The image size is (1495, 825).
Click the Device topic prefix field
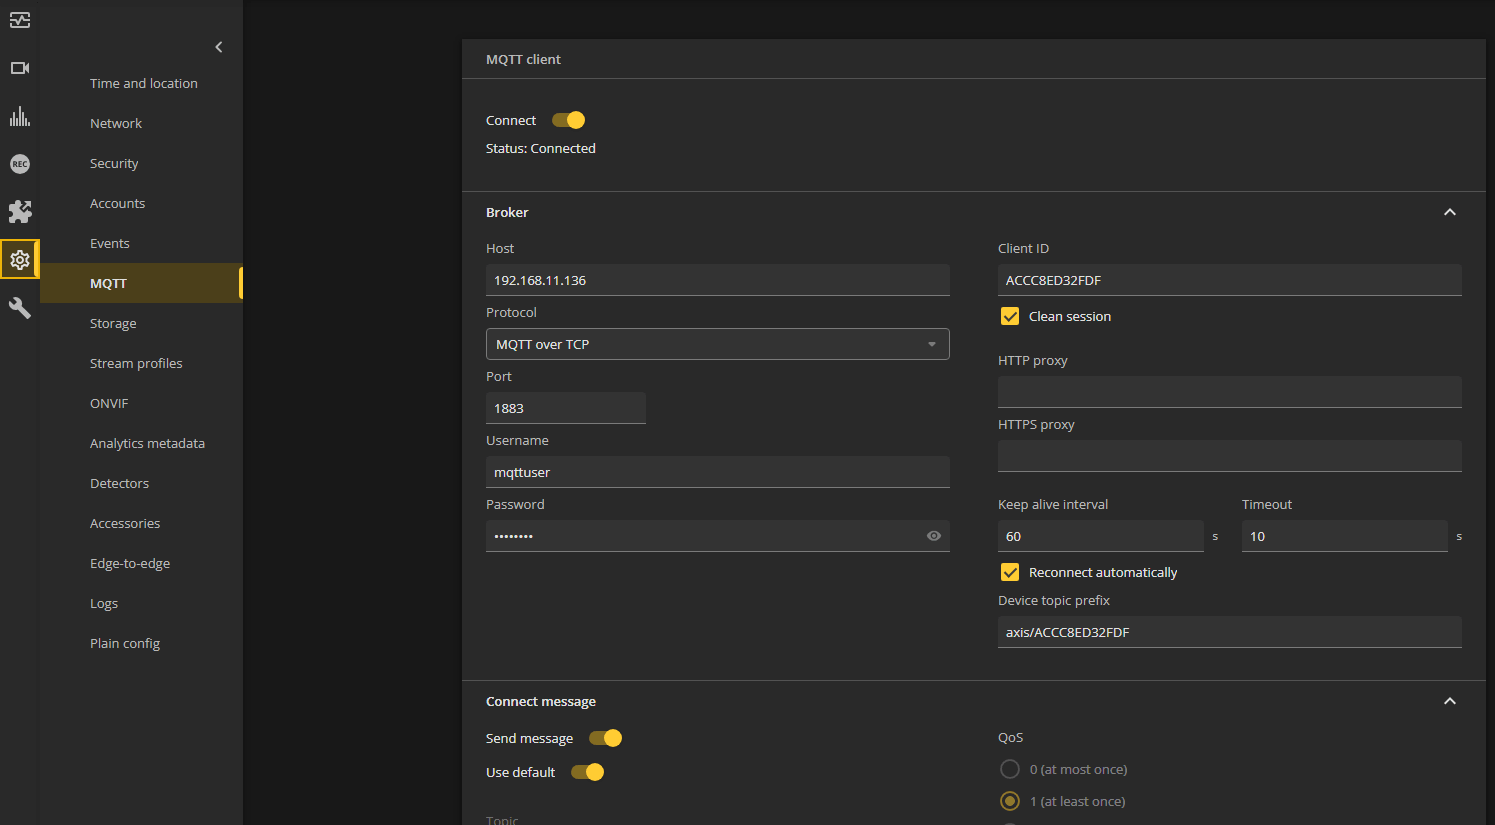tap(1230, 632)
